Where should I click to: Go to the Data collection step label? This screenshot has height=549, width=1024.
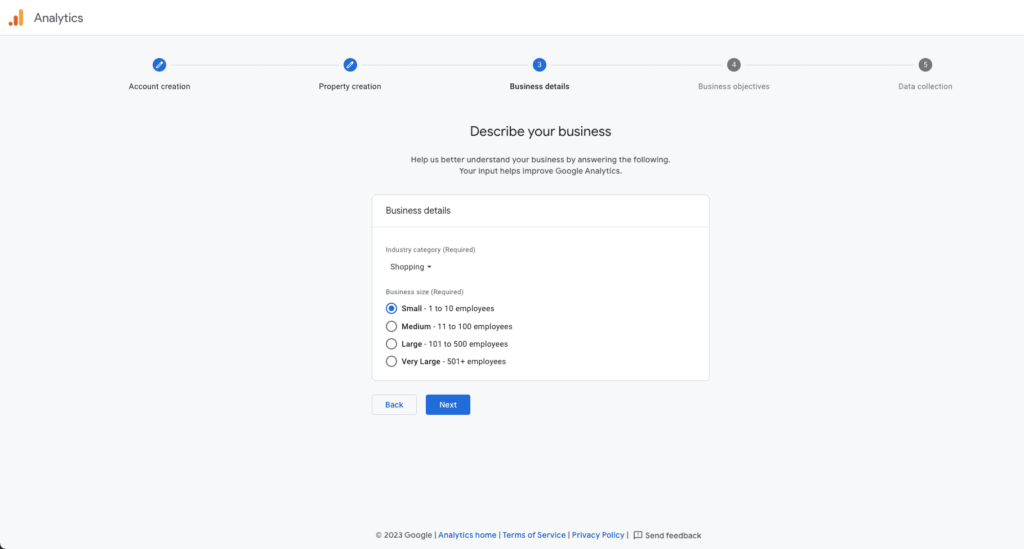coord(925,86)
